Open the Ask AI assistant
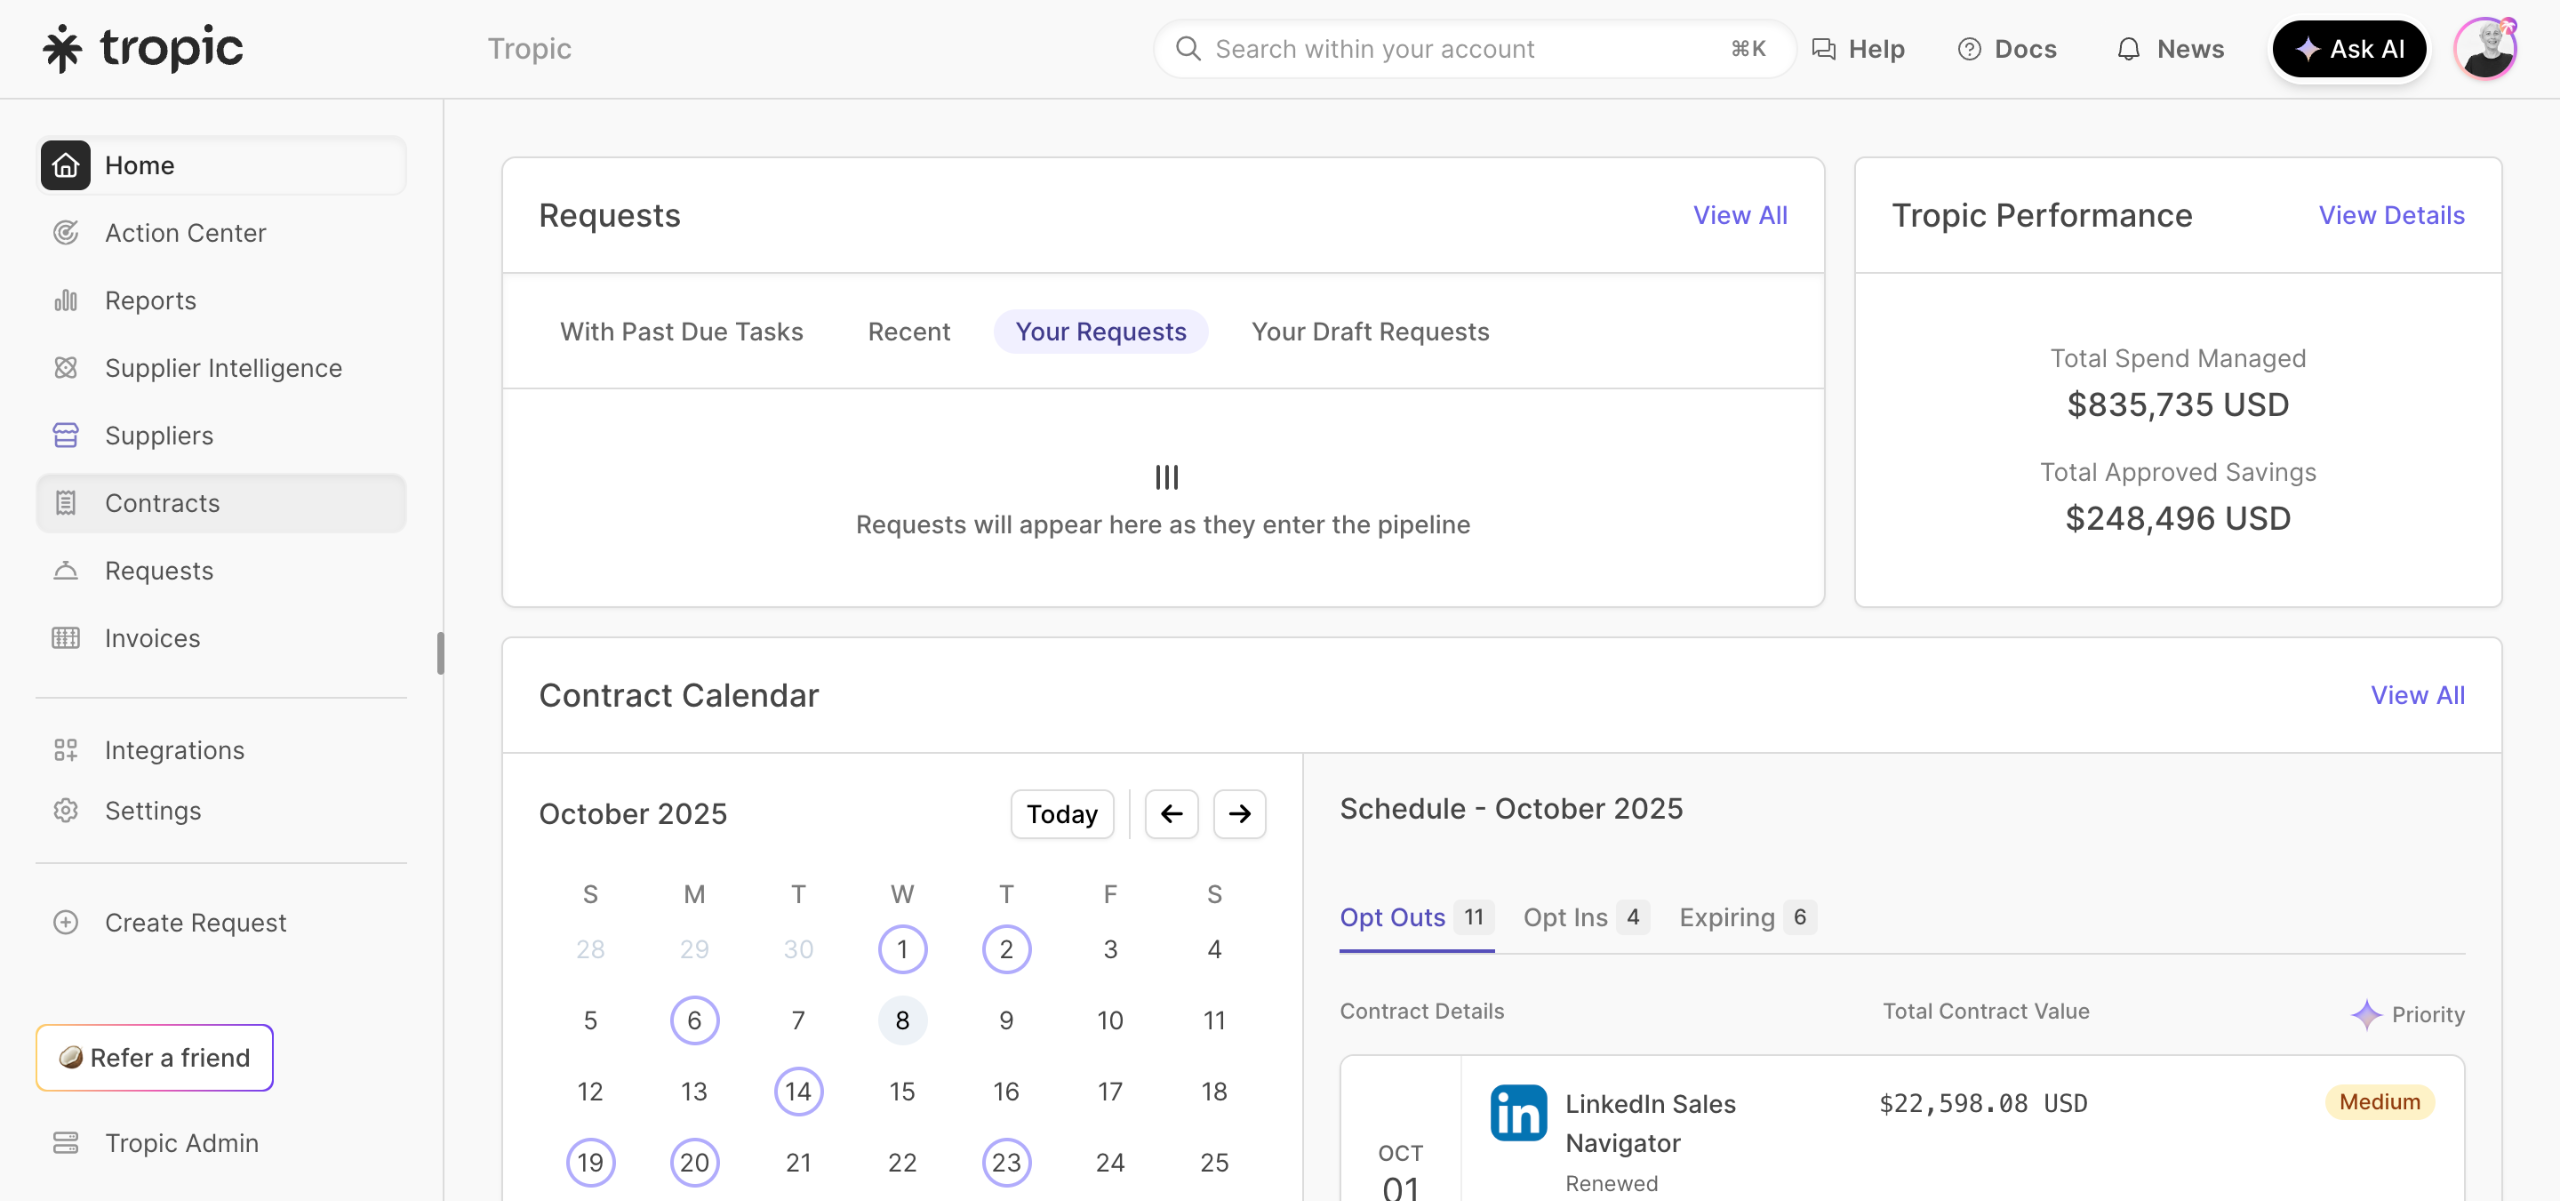This screenshot has width=2560, height=1201. (x=2349, y=49)
